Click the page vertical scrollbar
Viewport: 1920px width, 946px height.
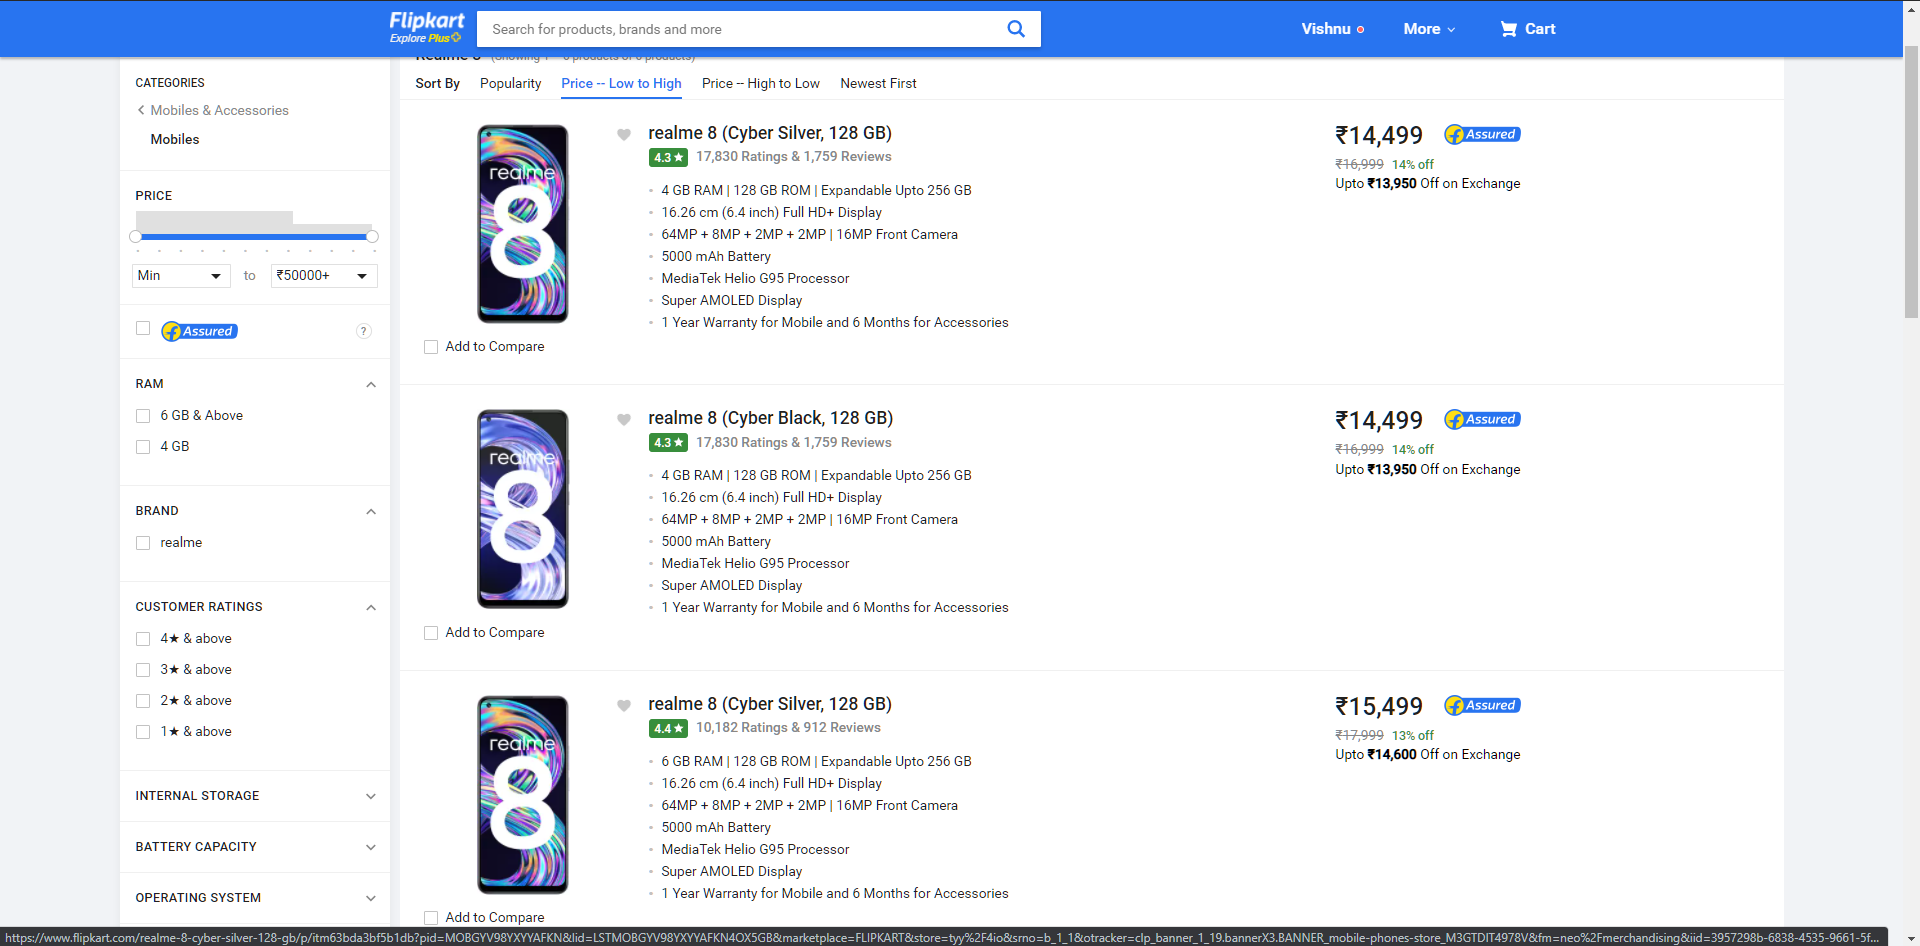pyautogui.click(x=1911, y=180)
